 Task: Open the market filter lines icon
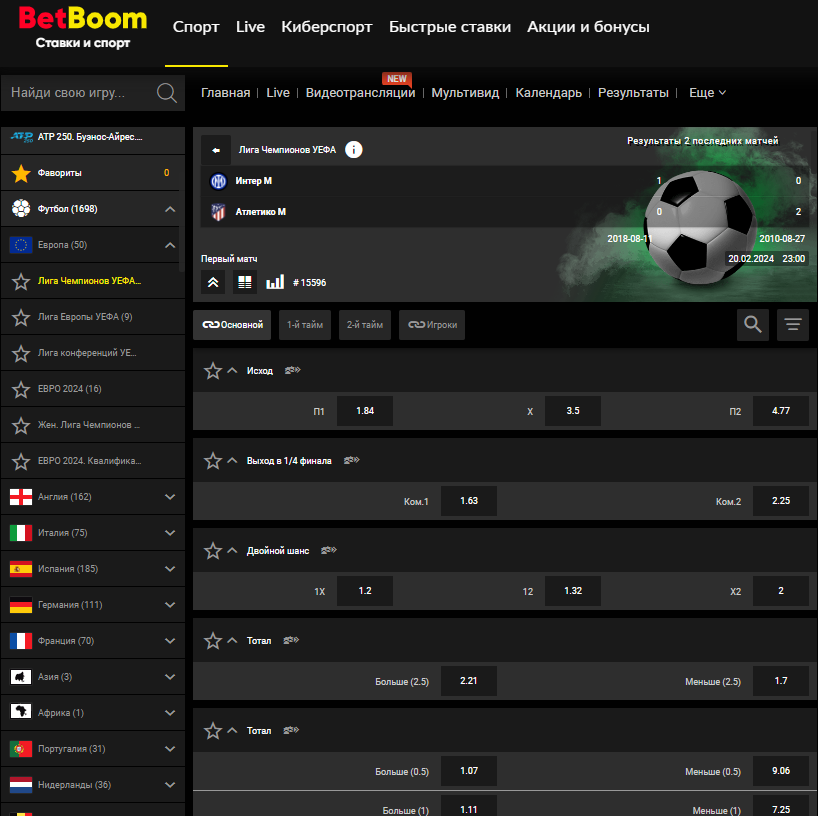792,325
